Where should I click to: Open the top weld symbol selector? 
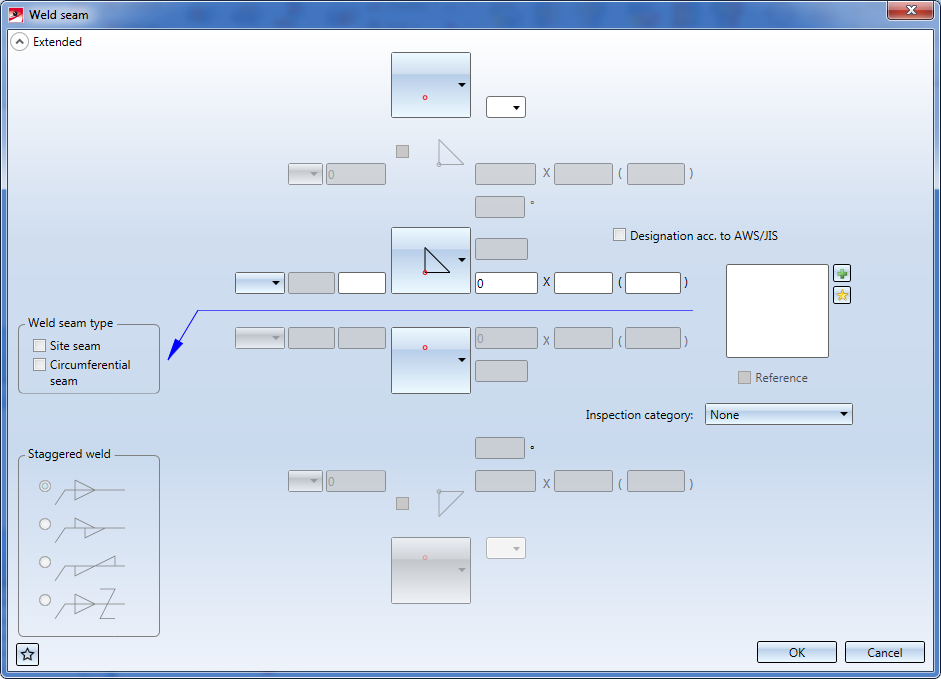pyautogui.click(x=431, y=85)
